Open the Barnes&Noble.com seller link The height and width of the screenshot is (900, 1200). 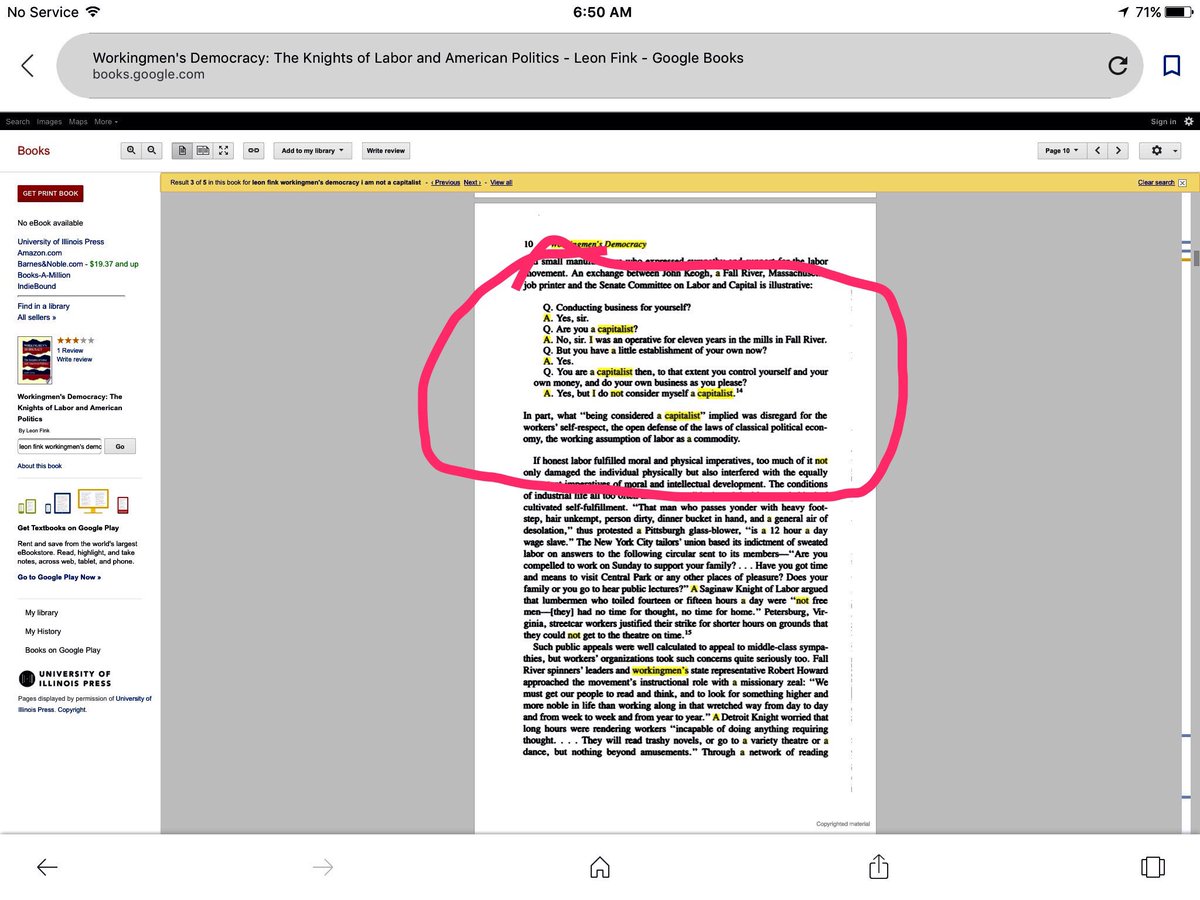click(50, 264)
